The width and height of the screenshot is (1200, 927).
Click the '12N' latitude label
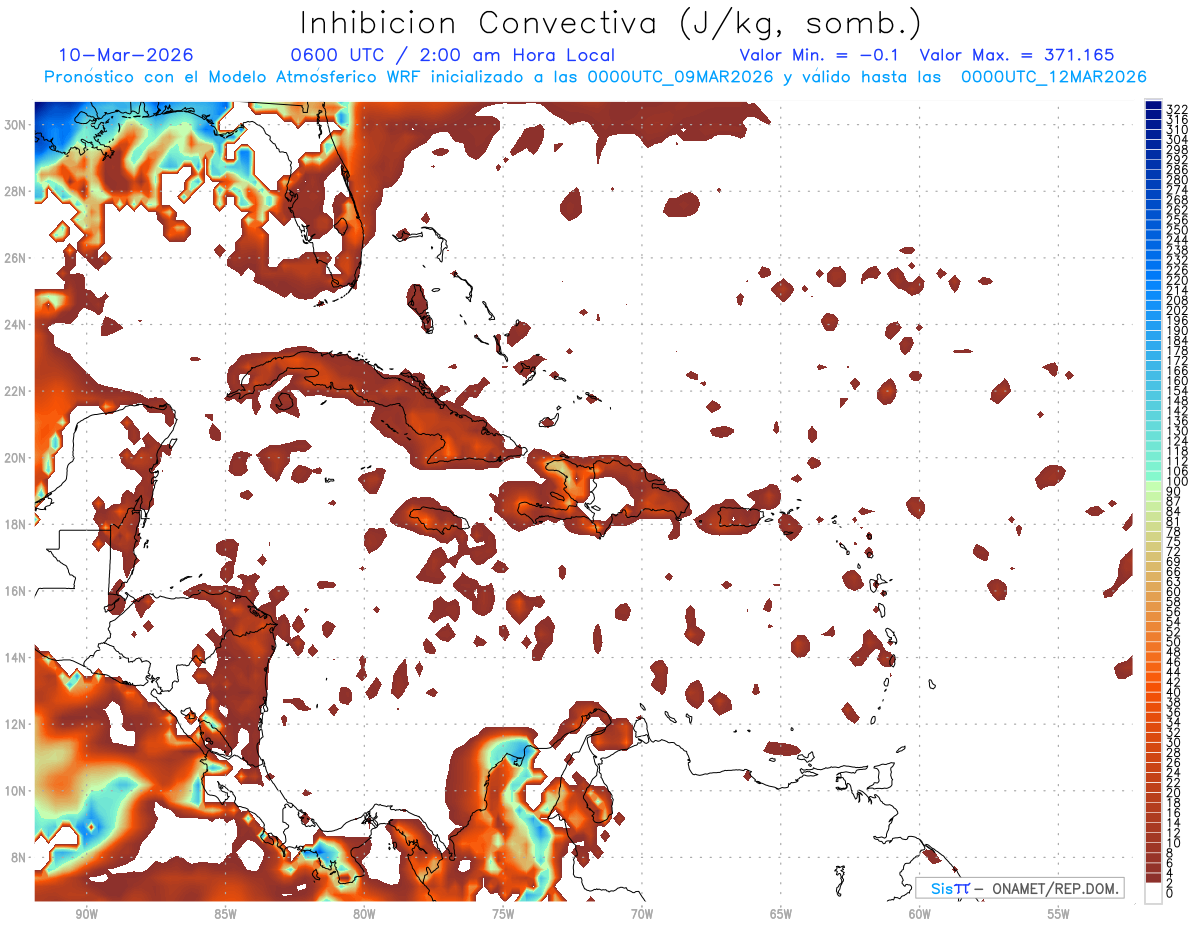point(16,723)
